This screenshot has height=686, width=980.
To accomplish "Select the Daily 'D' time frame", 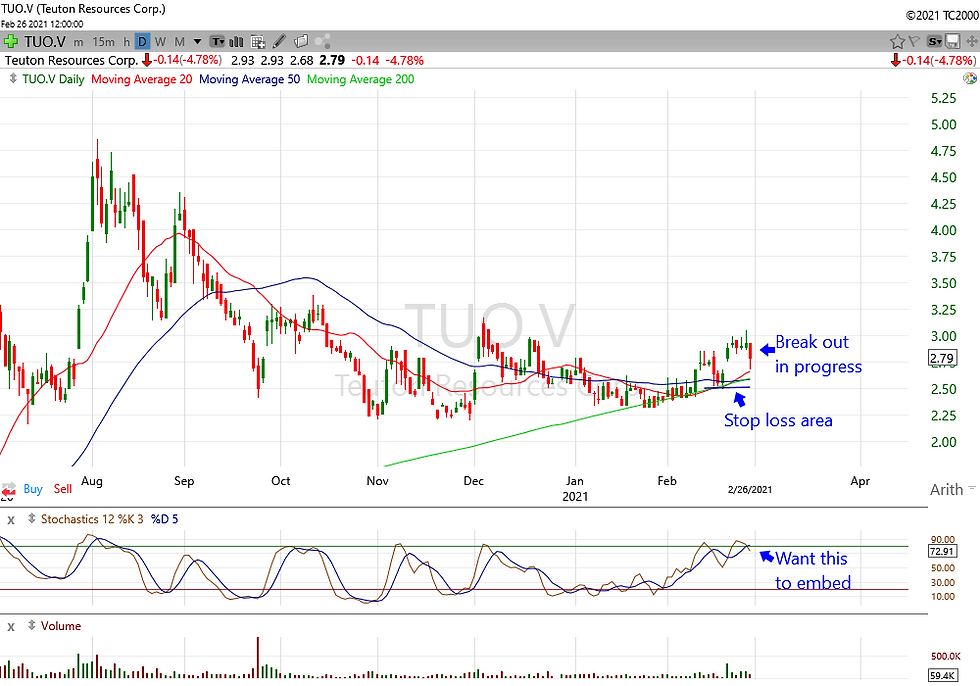I will click(142, 42).
